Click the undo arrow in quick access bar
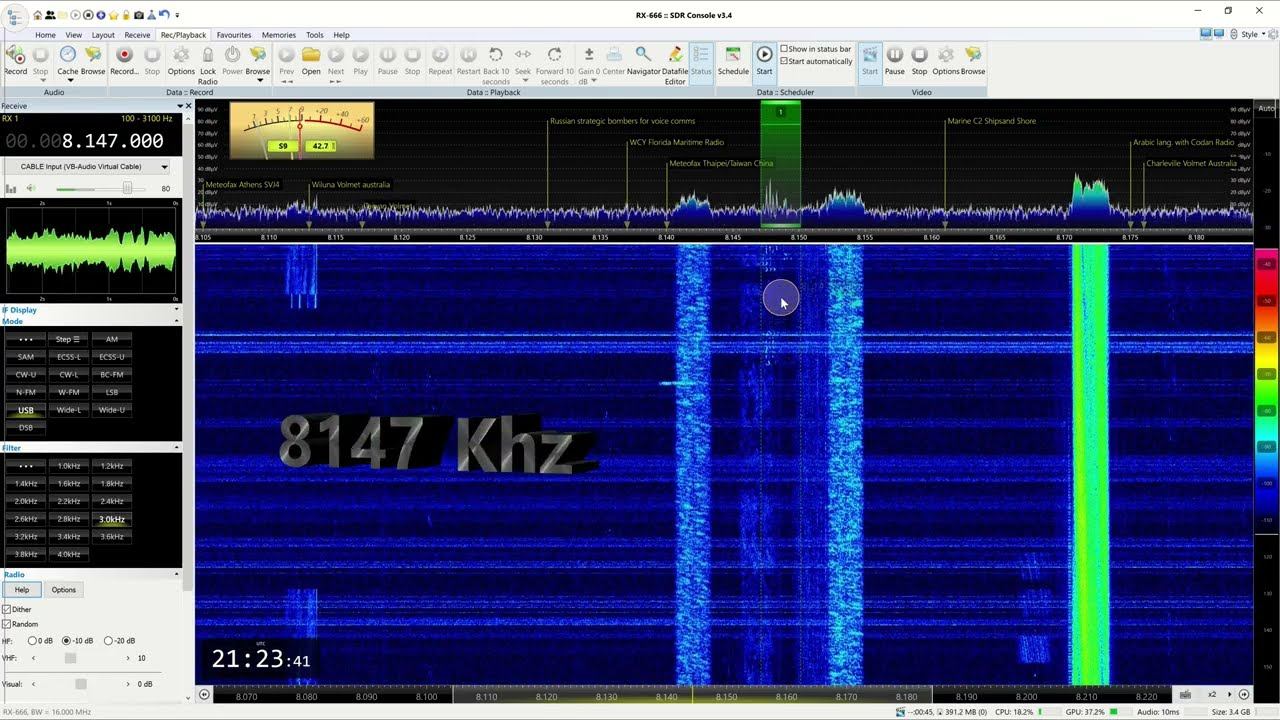The height and width of the screenshot is (720, 1280). coord(163,15)
